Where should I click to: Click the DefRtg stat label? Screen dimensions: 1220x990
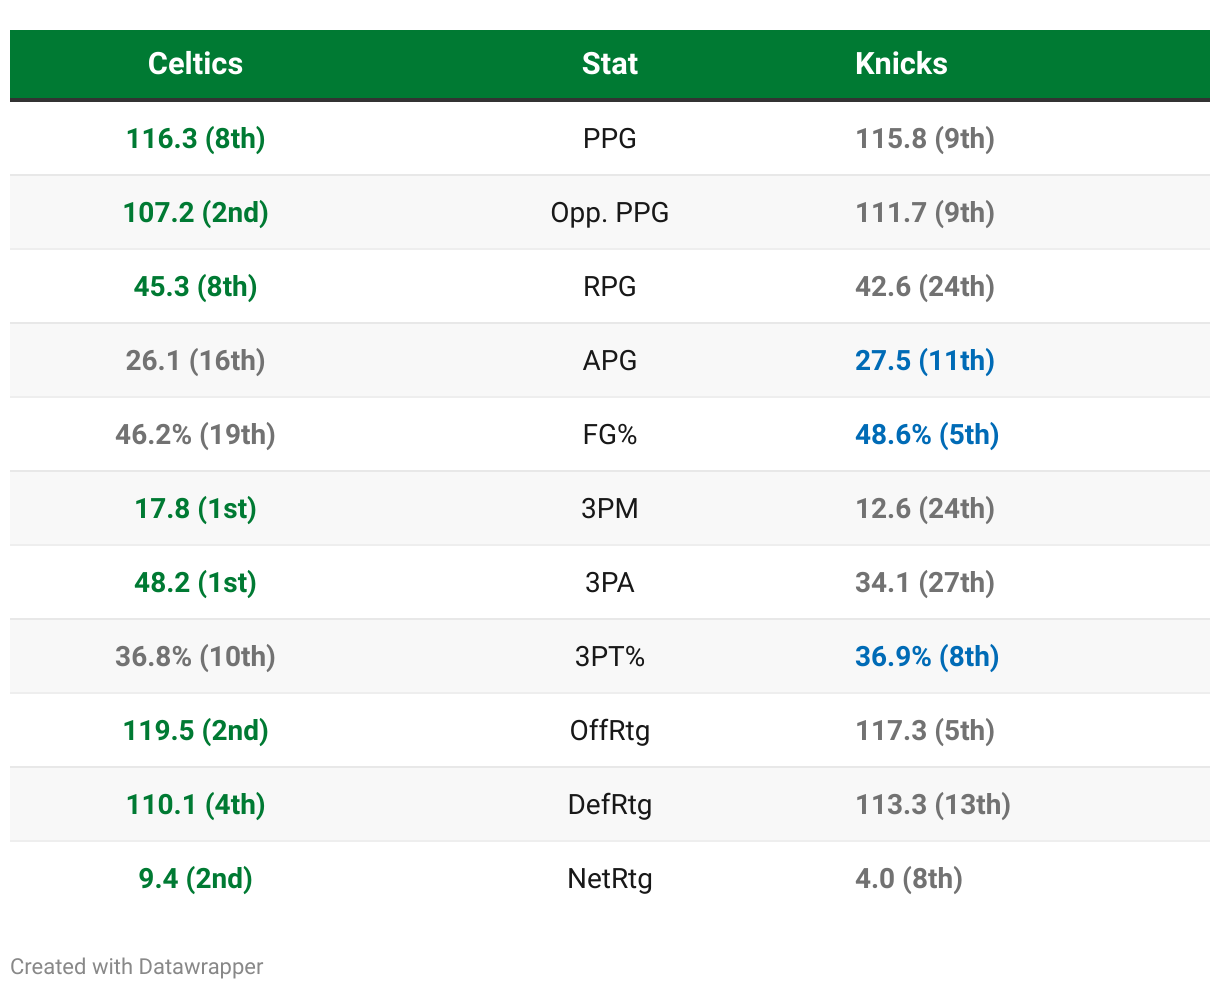(x=609, y=805)
